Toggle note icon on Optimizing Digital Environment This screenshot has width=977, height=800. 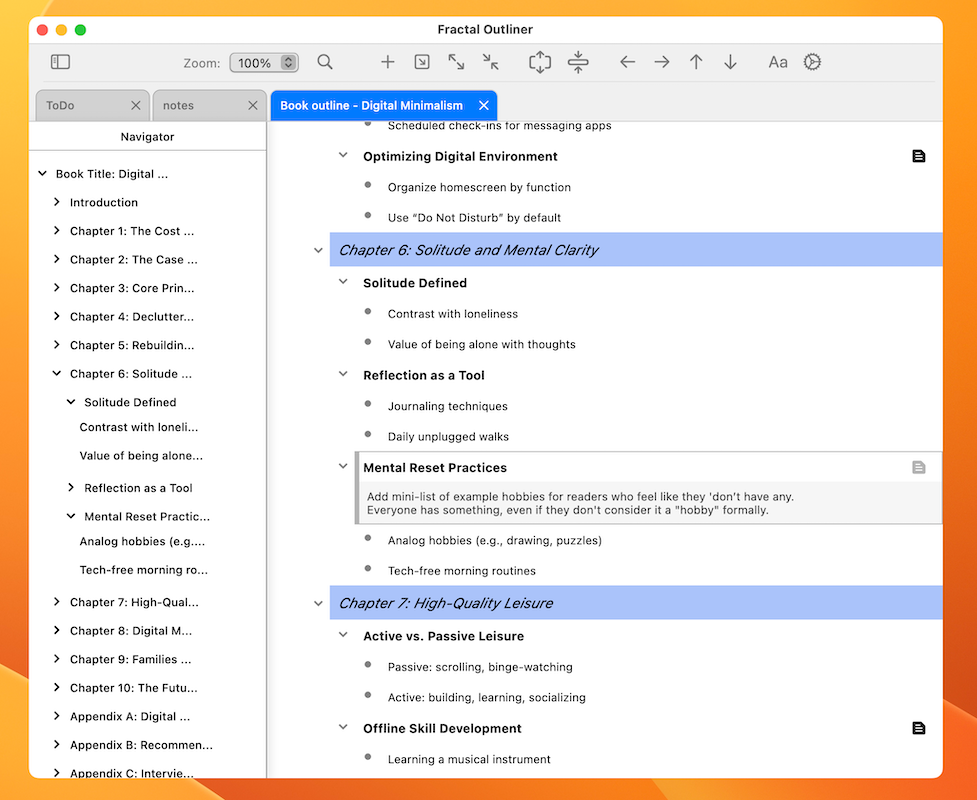pos(919,156)
